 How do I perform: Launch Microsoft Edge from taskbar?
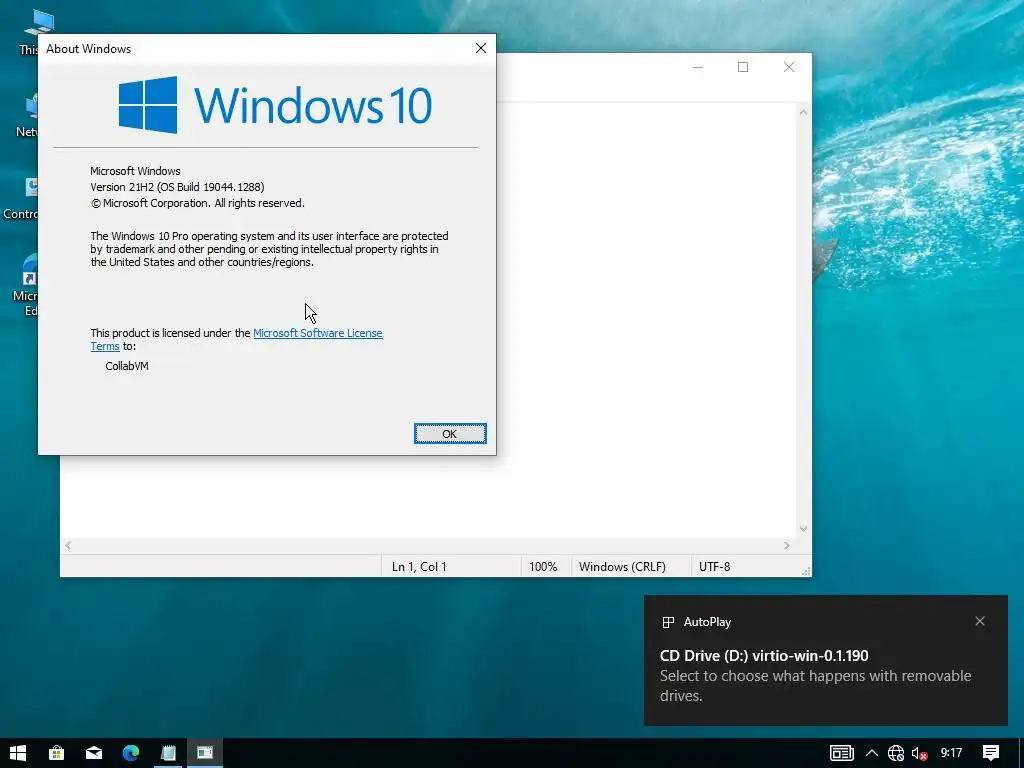click(131, 753)
